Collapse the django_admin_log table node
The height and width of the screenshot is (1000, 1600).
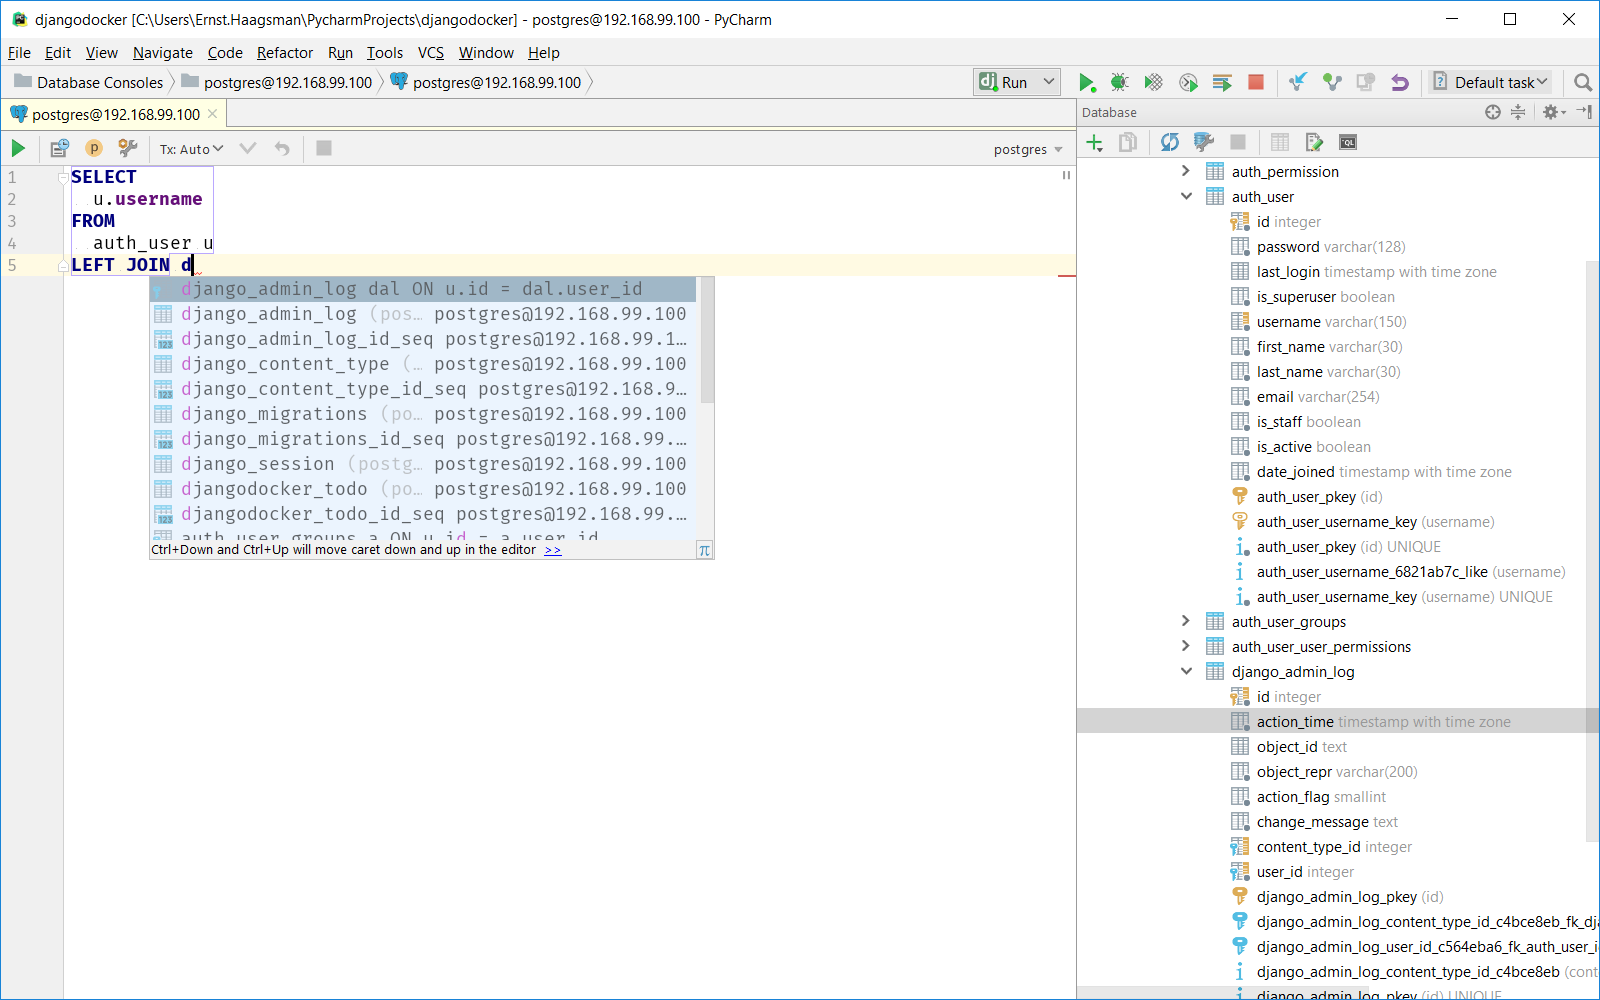[1186, 671]
